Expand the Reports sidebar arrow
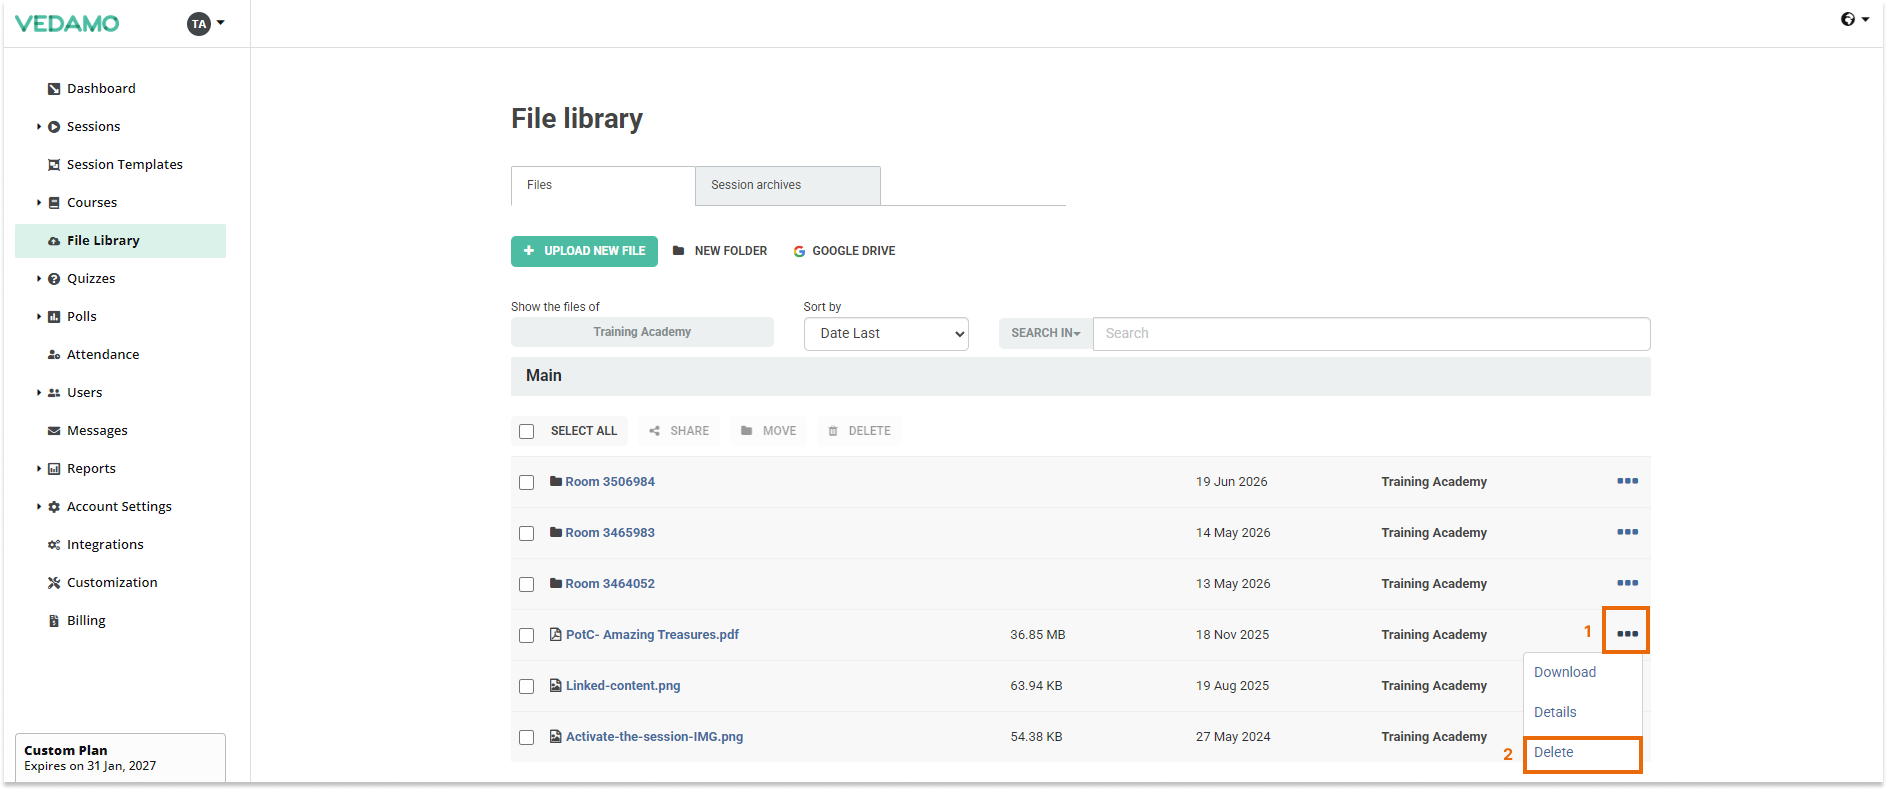Viewport: 1887px width, 790px height. point(39,469)
